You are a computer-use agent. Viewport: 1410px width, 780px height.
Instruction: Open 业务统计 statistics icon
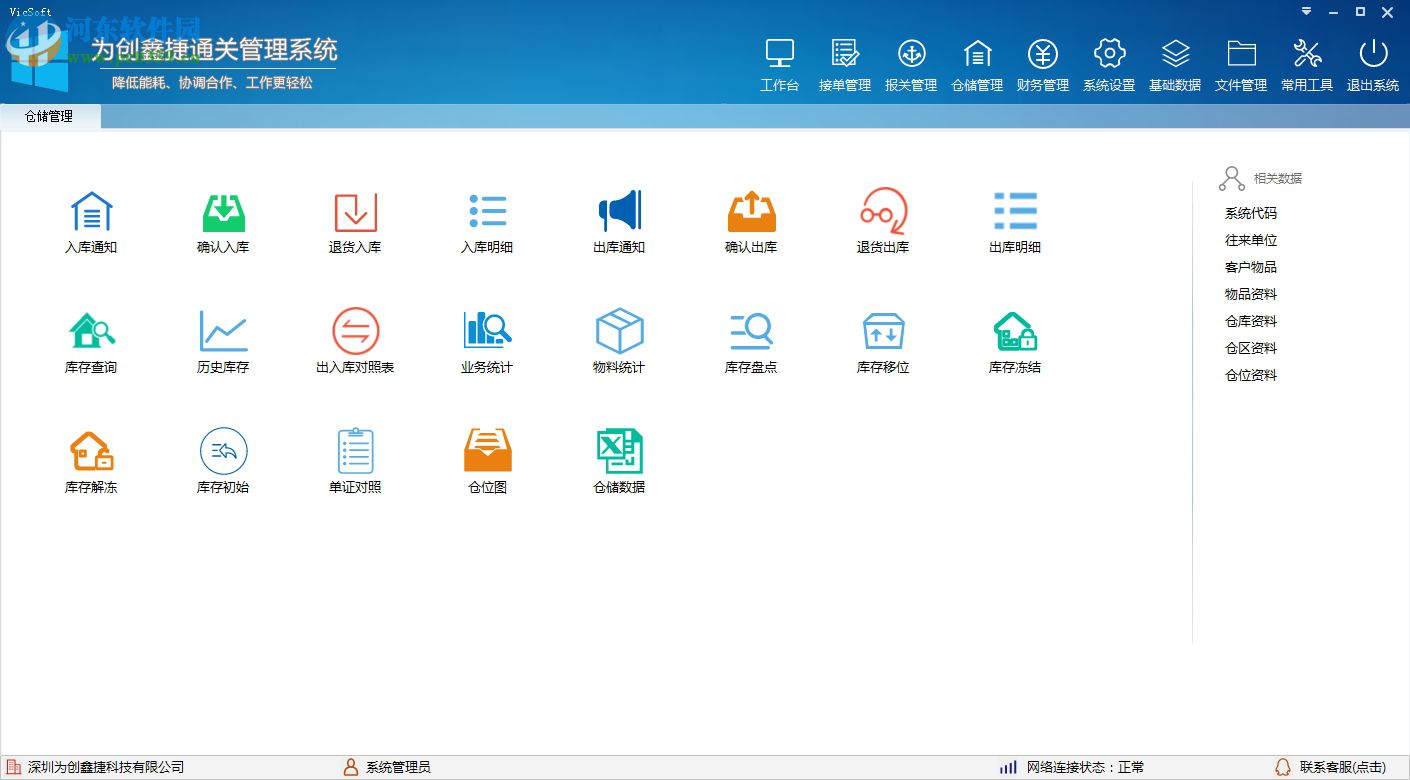coord(487,330)
